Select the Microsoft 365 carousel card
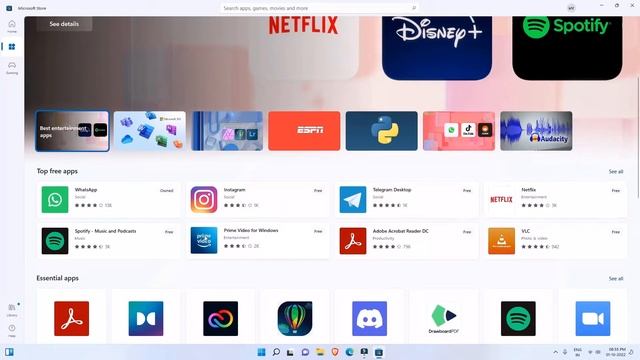The image size is (640, 360). pos(149,131)
